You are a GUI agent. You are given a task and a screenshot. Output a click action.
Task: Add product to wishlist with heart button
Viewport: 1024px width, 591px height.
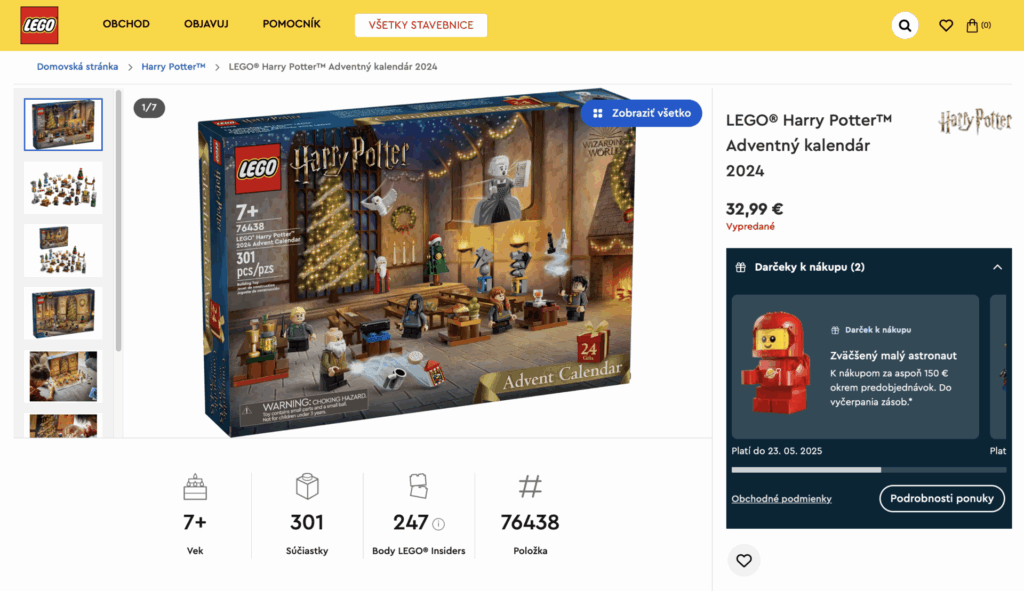point(744,560)
